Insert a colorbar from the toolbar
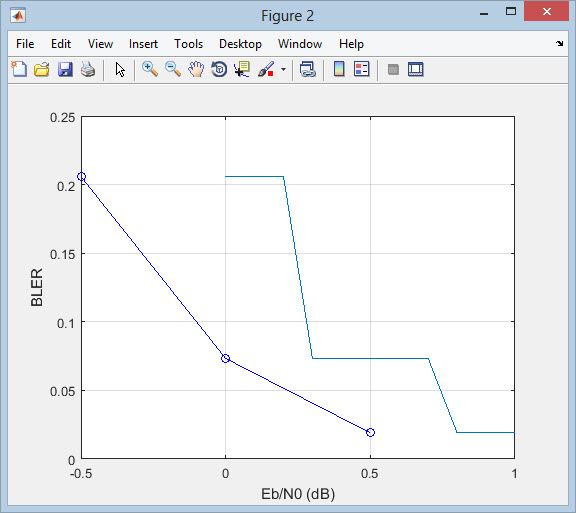Image resolution: width=576 pixels, height=513 pixels. coord(339,69)
